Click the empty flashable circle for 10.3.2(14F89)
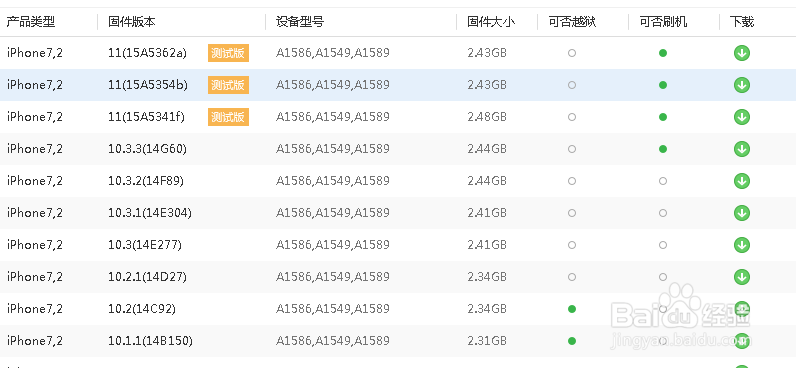The height and width of the screenshot is (368, 796). pos(662,181)
